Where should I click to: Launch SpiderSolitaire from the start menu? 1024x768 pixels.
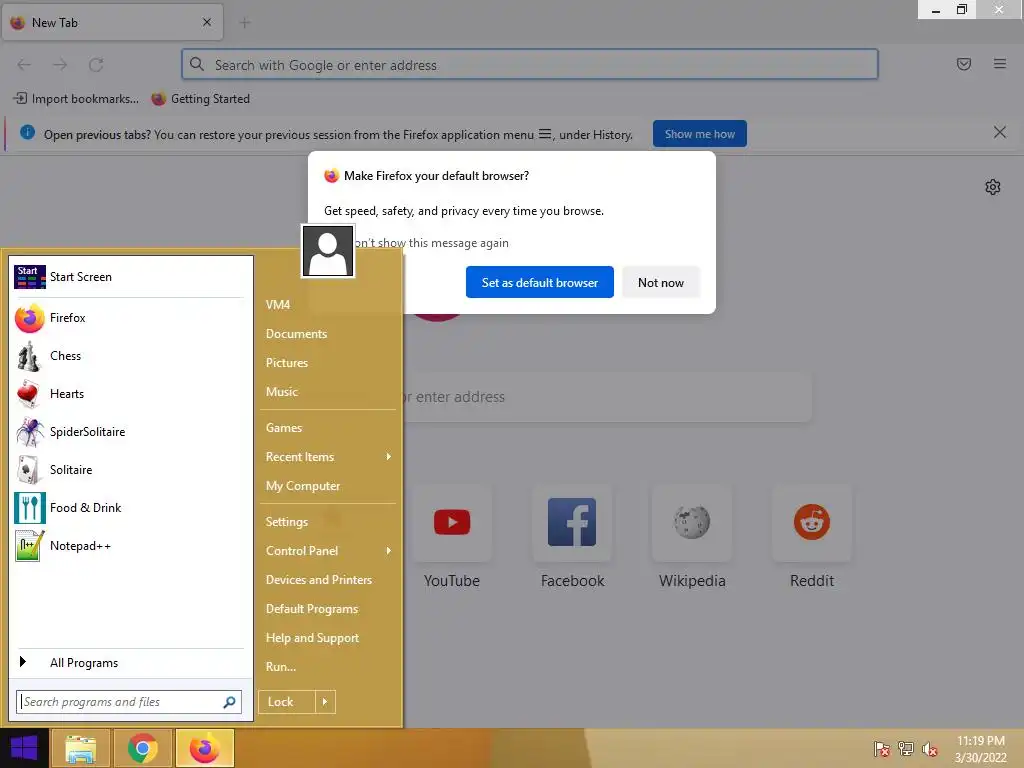[x=129, y=432]
